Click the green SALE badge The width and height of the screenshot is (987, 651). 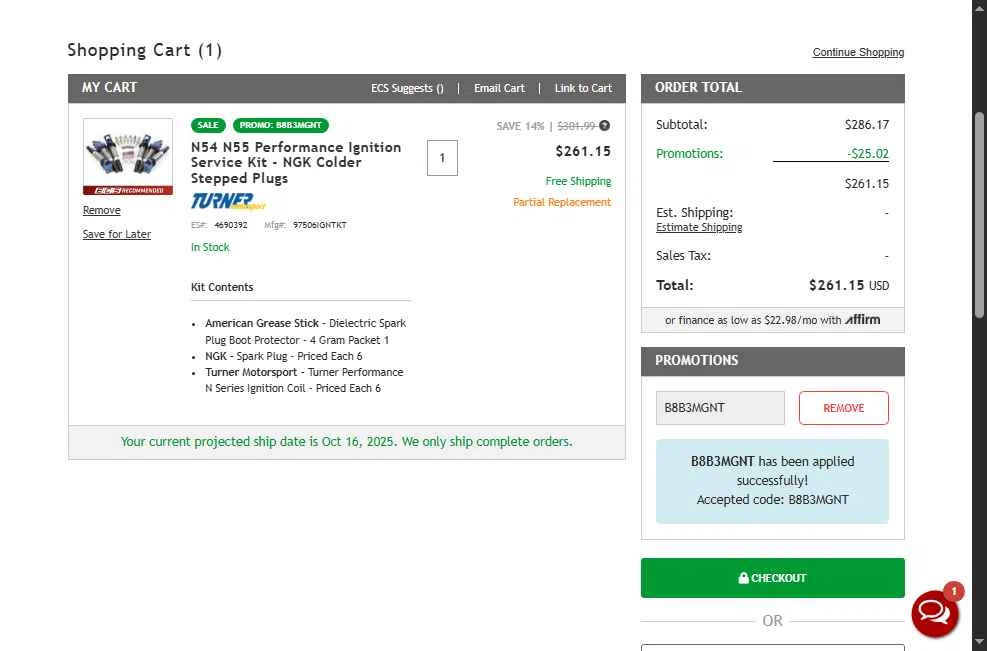coord(208,125)
